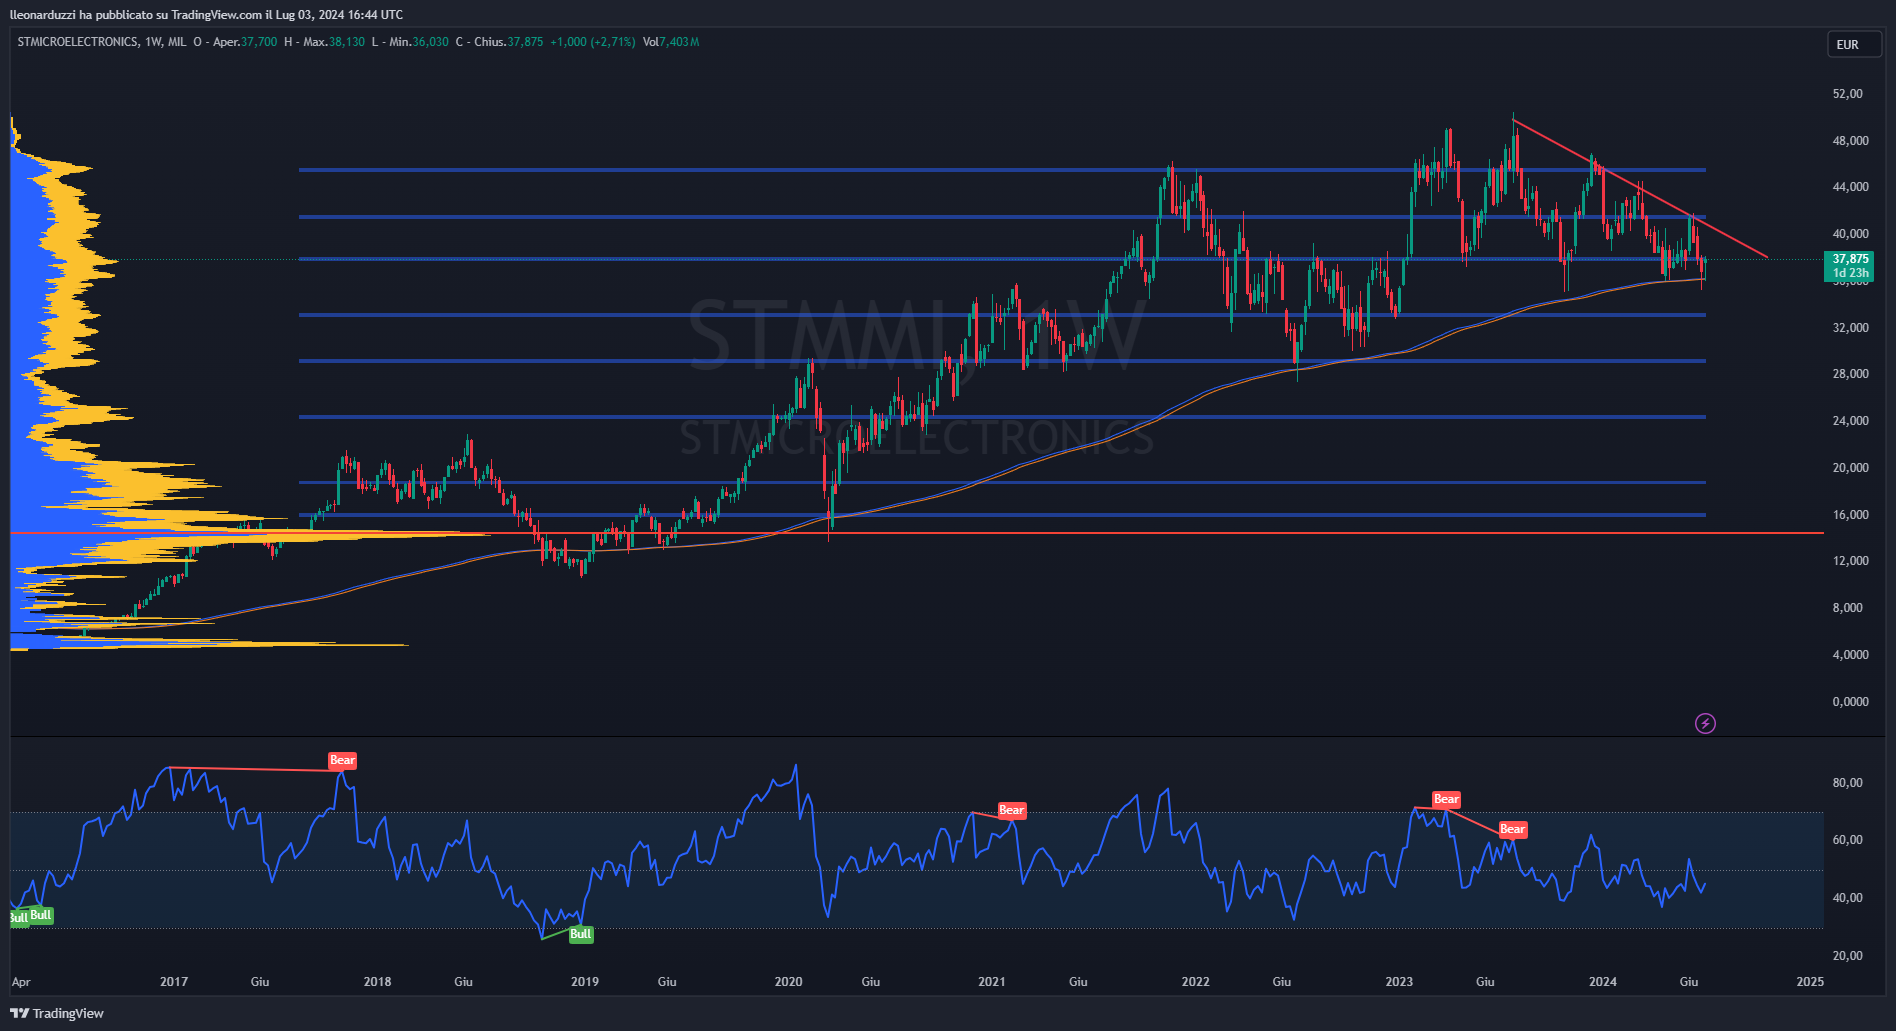Click the Vol 7,403M volume value

[671, 42]
